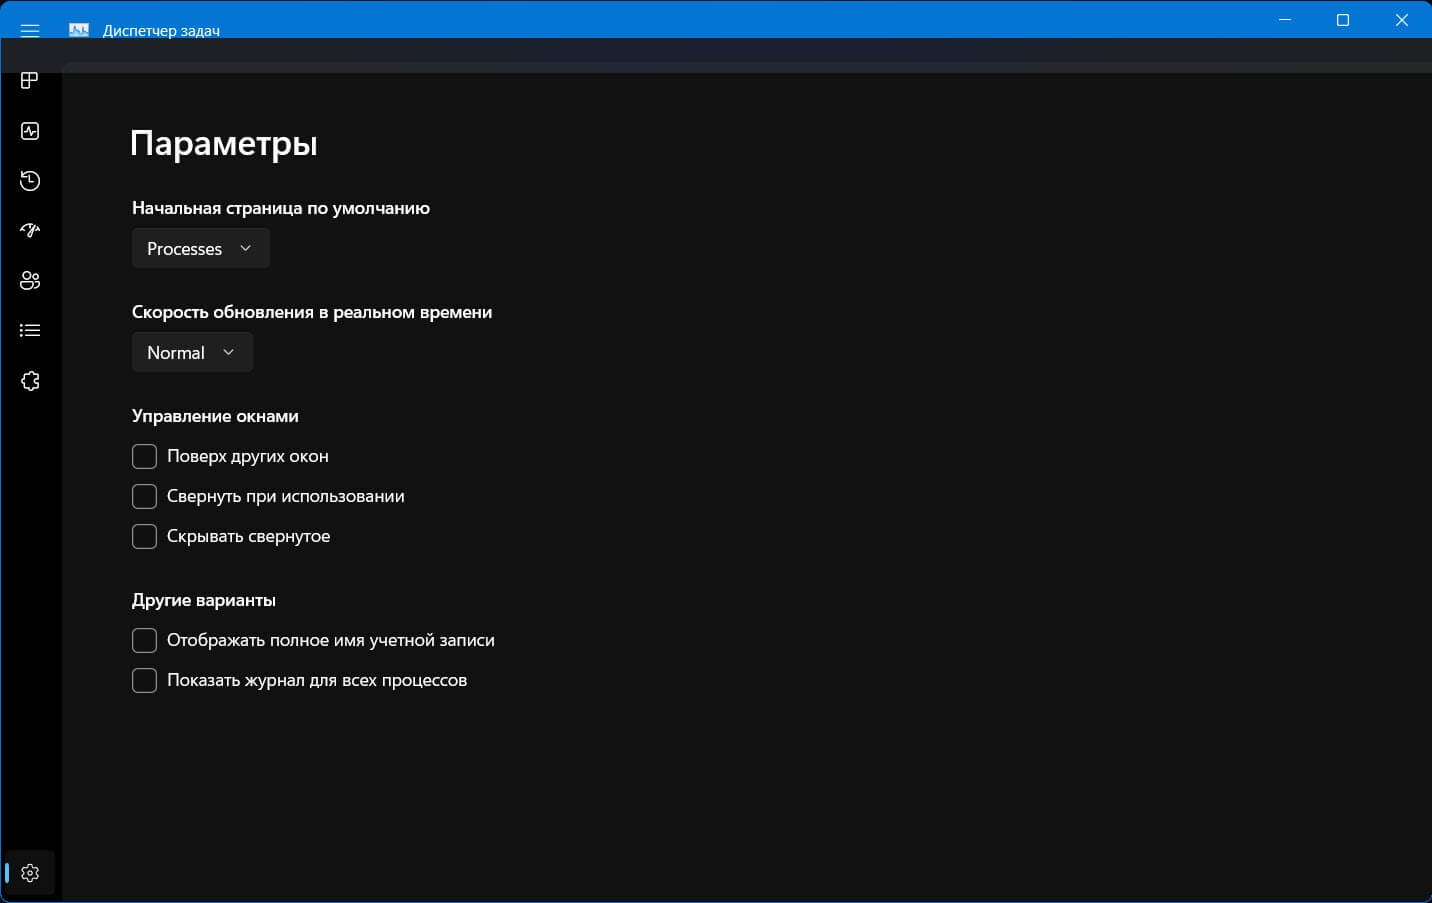Screen dimensions: 1432x903
Task: Minimize the Task Manager window
Action: coord(1285,20)
